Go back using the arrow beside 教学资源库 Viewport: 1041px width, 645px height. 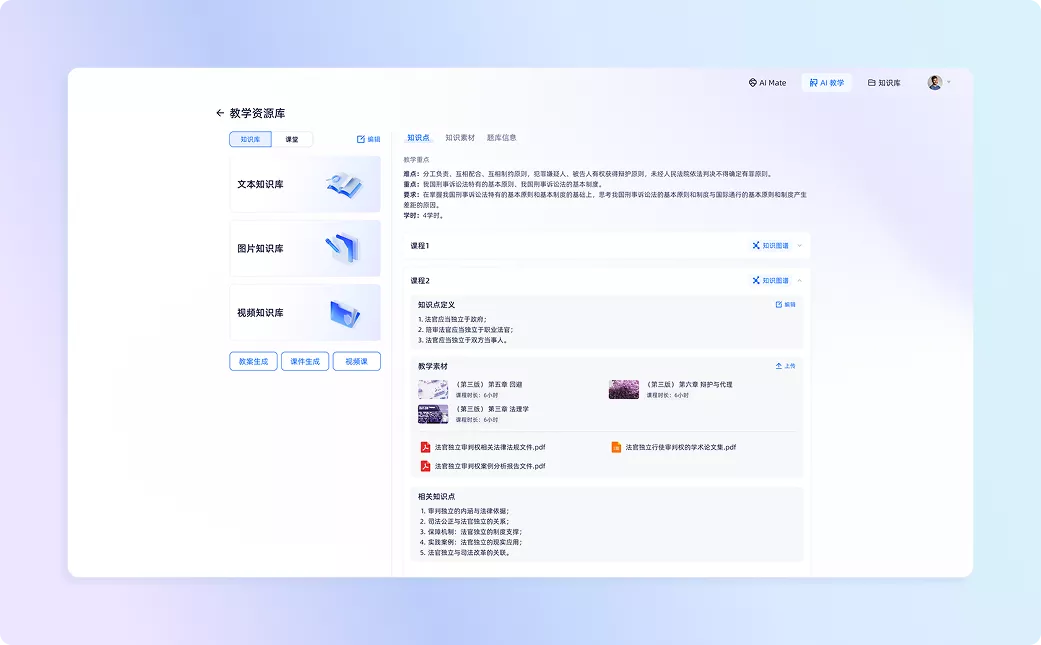(x=220, y=113)
